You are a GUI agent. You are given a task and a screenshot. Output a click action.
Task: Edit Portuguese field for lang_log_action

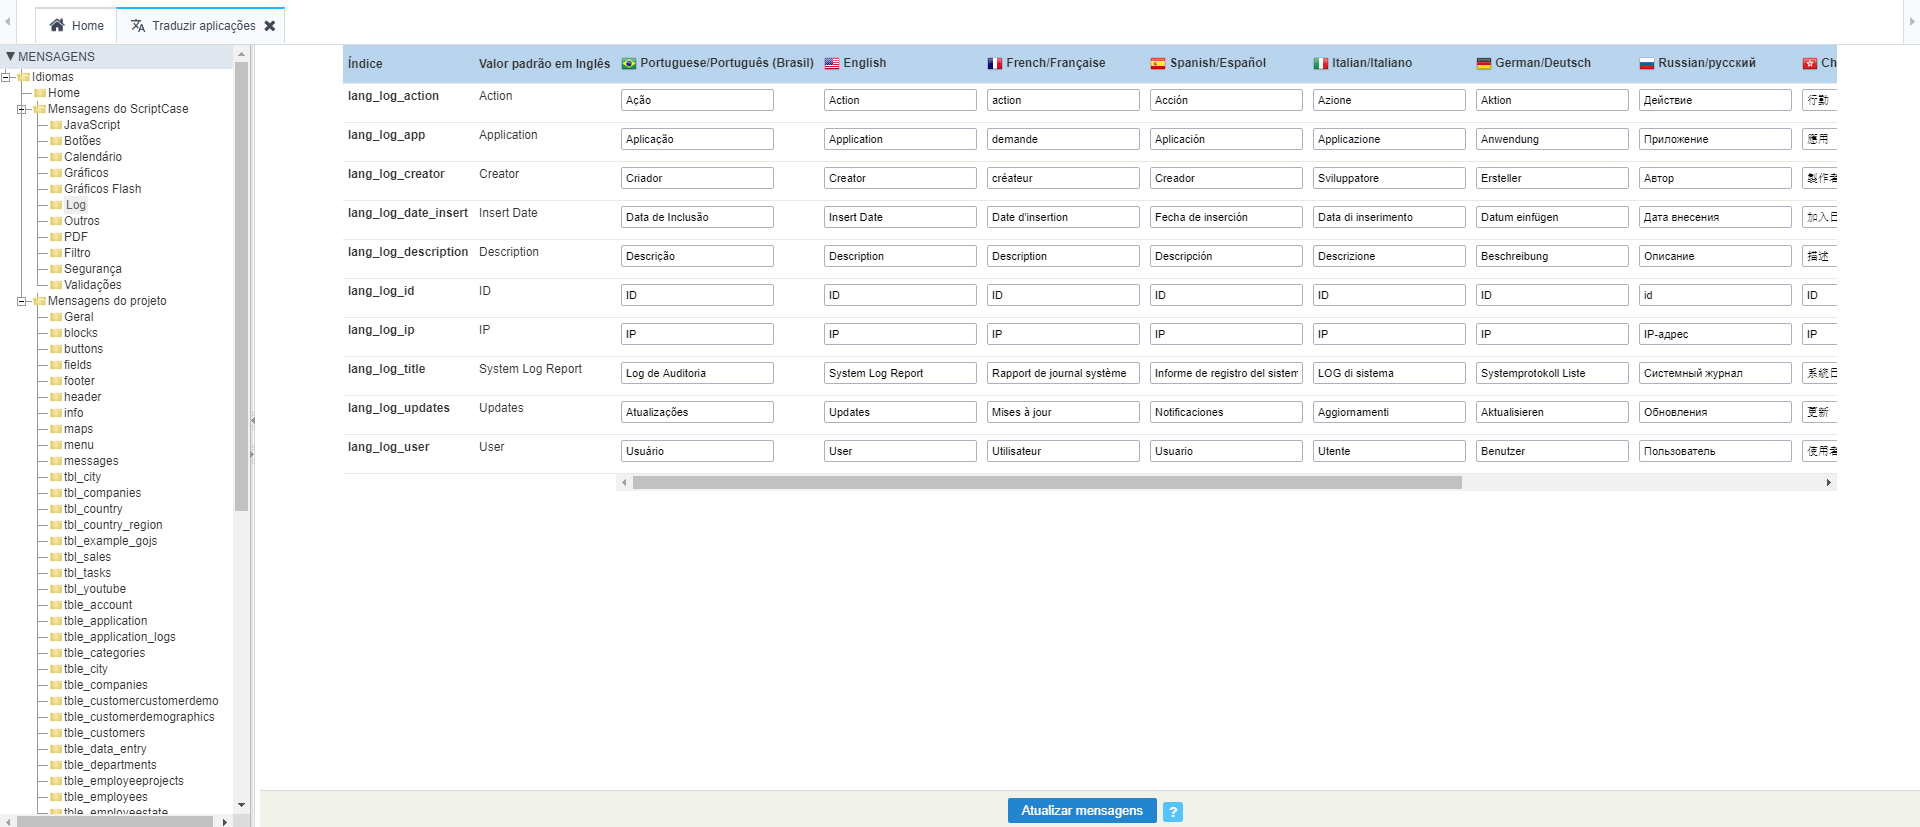[x=697, y=100]
